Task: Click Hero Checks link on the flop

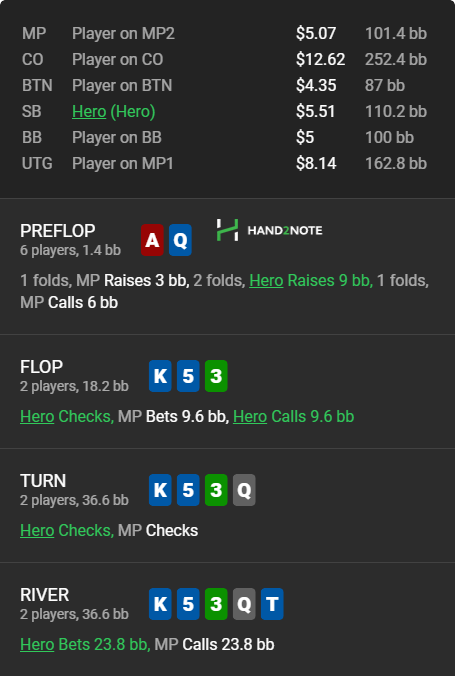Action: click(37, 416)
